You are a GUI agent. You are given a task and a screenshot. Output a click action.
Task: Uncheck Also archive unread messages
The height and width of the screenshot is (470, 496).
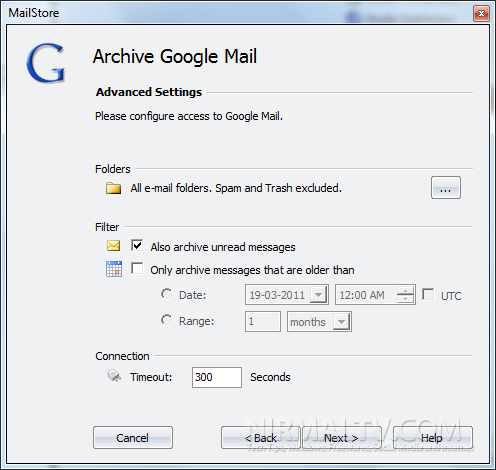click(137, 246)
